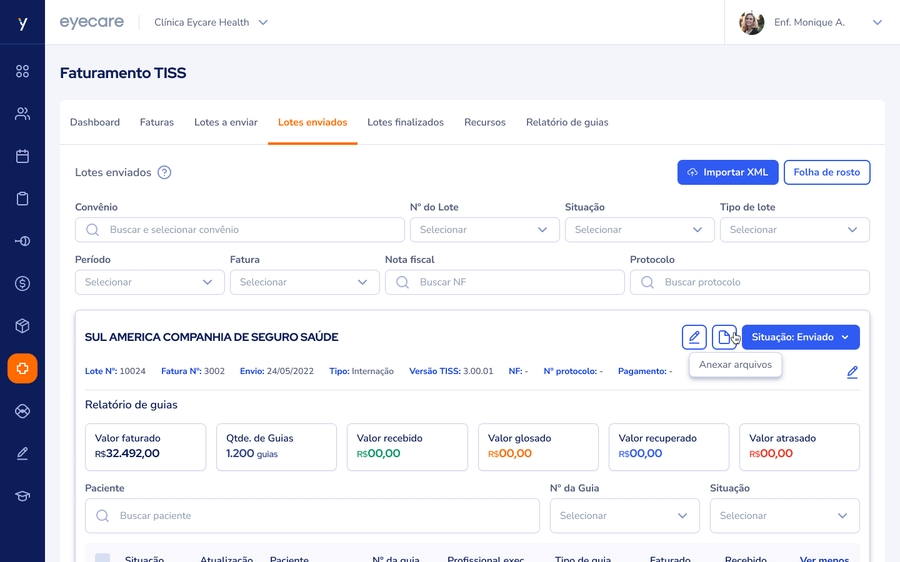The width and height of the screenshot is (900, 562).
Task: Click the Anexar arquivos file icon button
Action: pyautogui.click(x=724, y=337)
